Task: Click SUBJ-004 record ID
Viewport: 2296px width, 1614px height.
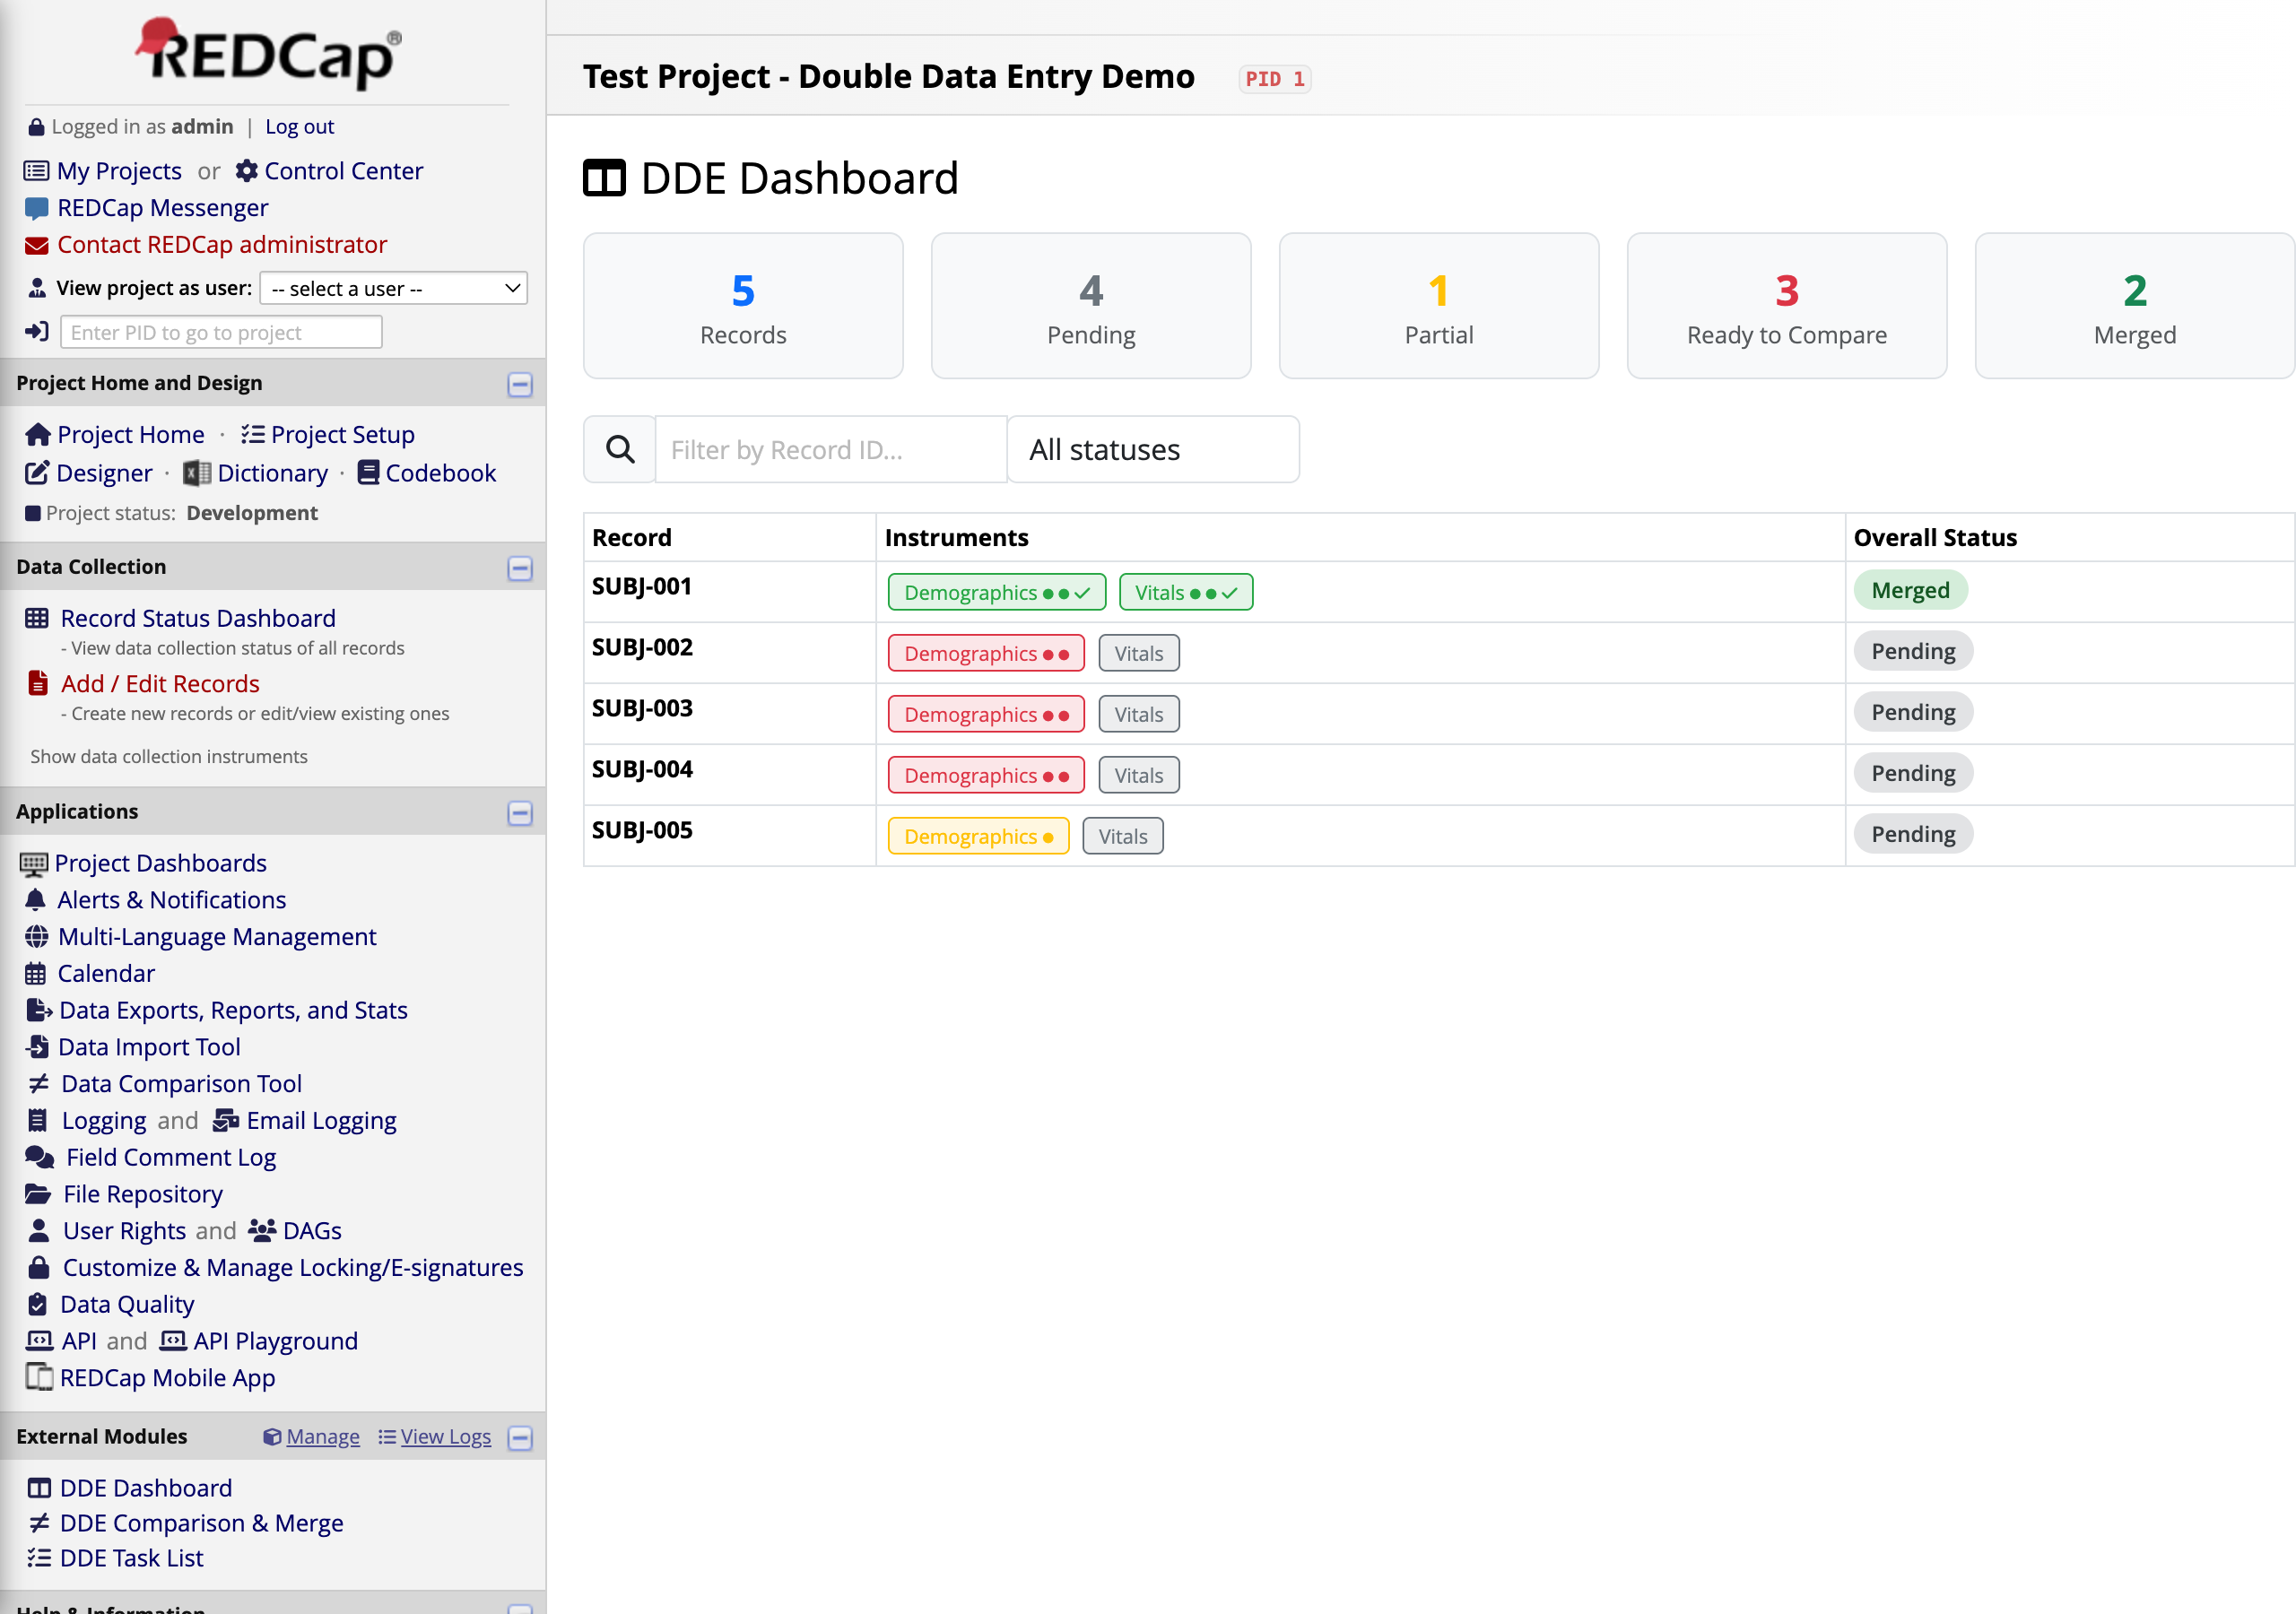Action: [x=642, y=768]
